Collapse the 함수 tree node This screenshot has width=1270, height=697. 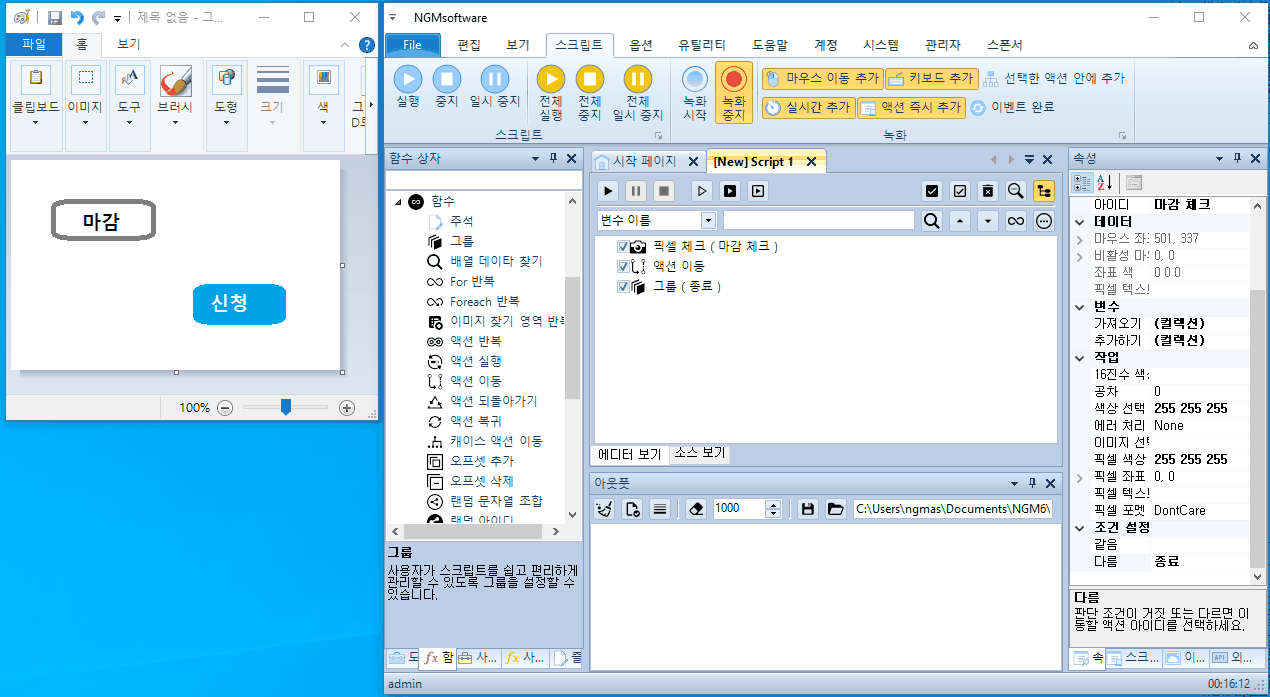(398, 201)
